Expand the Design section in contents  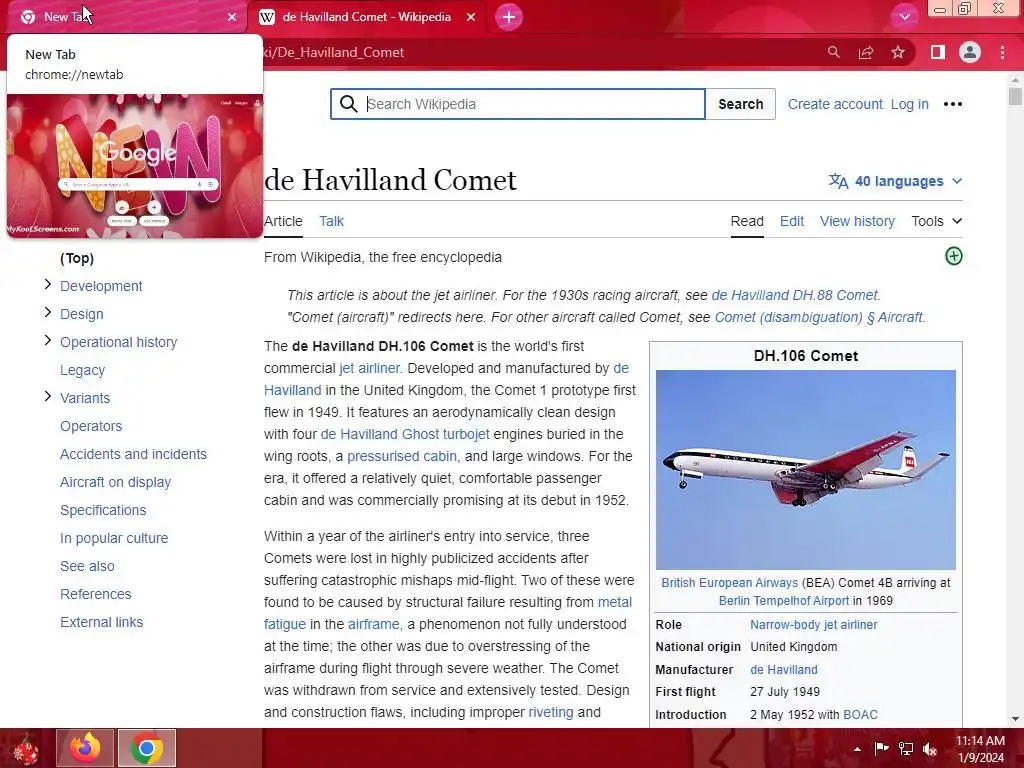pyautogui.click(x=47, y=313)
